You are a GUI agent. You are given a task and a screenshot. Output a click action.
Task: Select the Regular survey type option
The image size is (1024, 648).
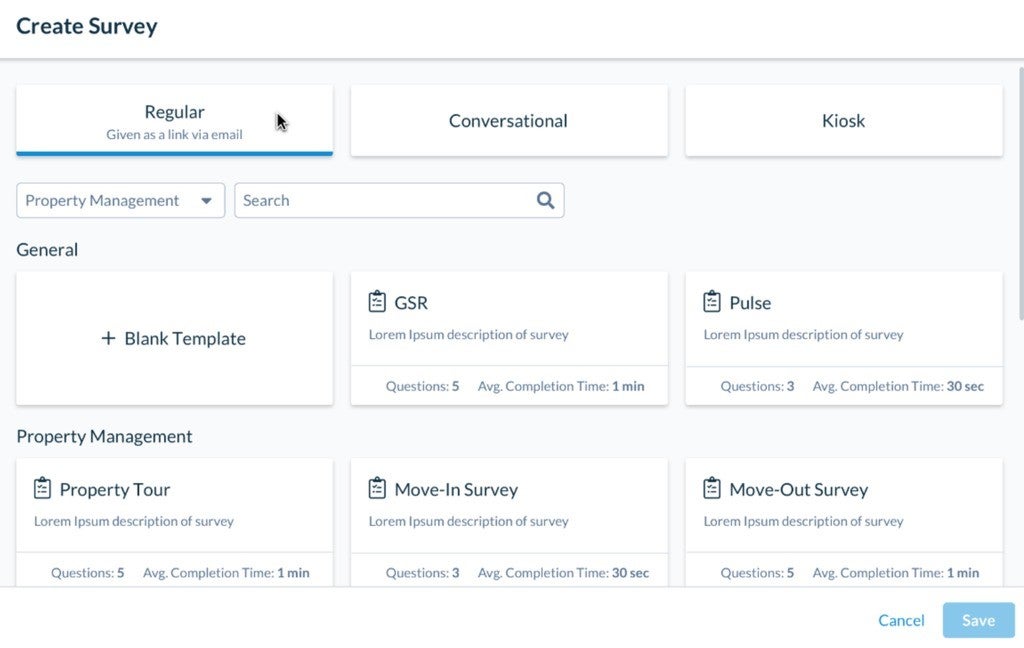tap(174, 120)
